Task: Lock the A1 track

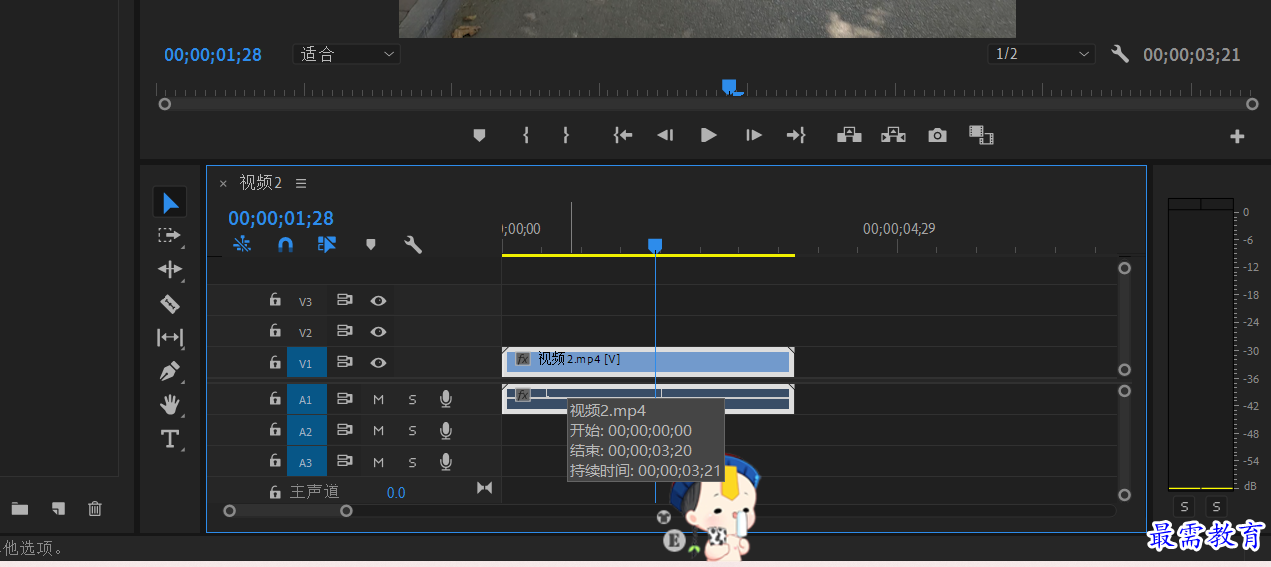Action: pos(275,399)
